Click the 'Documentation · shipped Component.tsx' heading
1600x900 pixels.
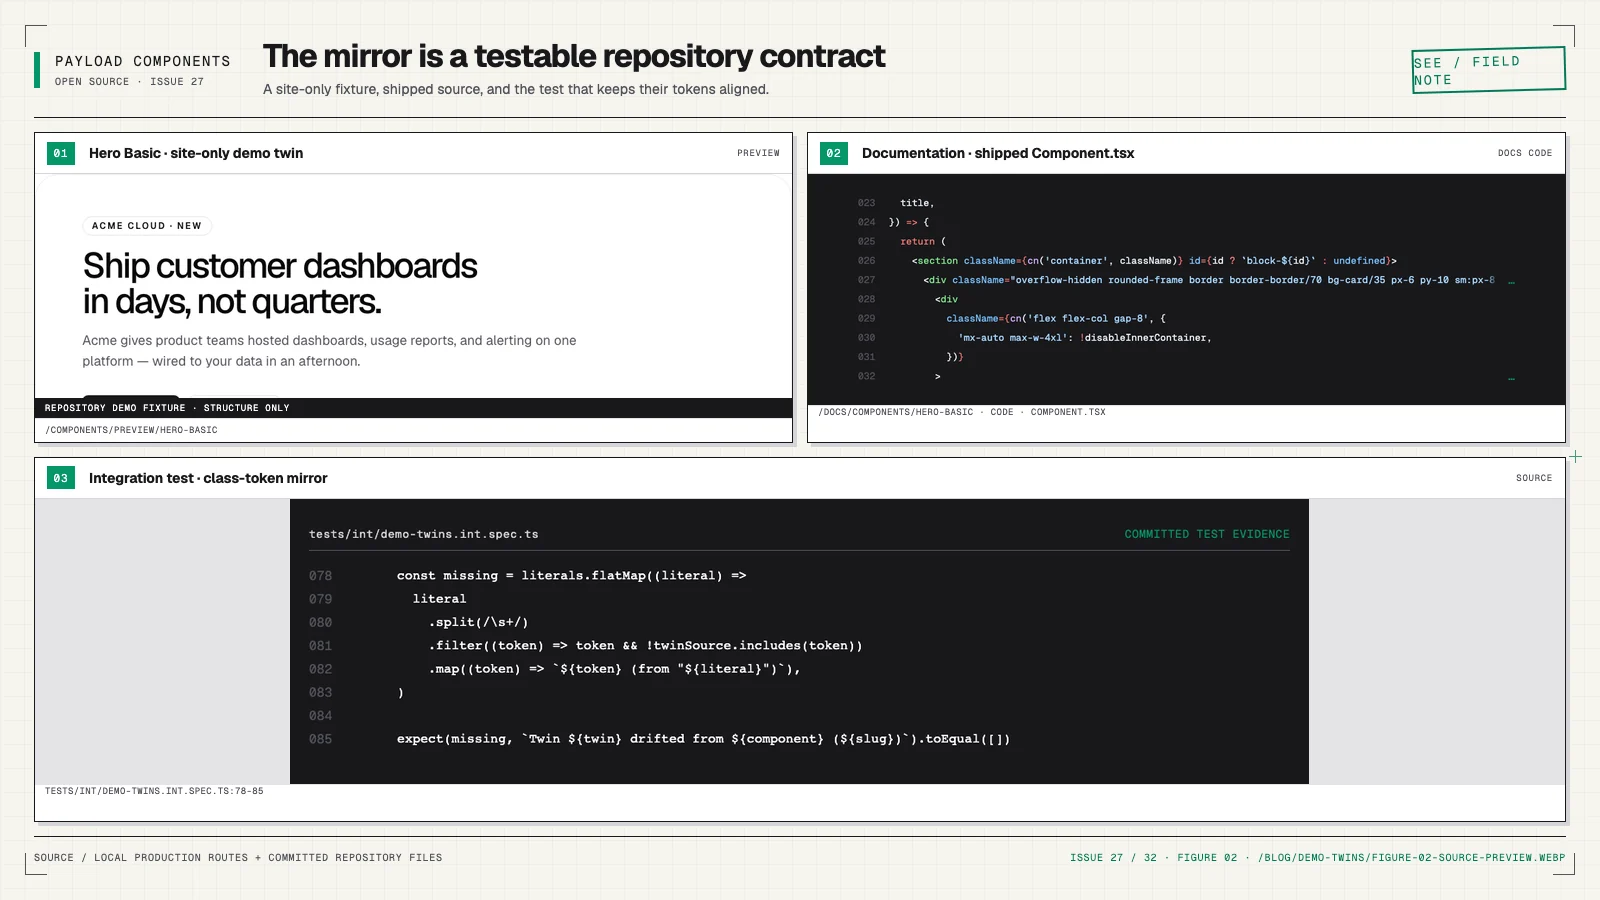point(998,153)
